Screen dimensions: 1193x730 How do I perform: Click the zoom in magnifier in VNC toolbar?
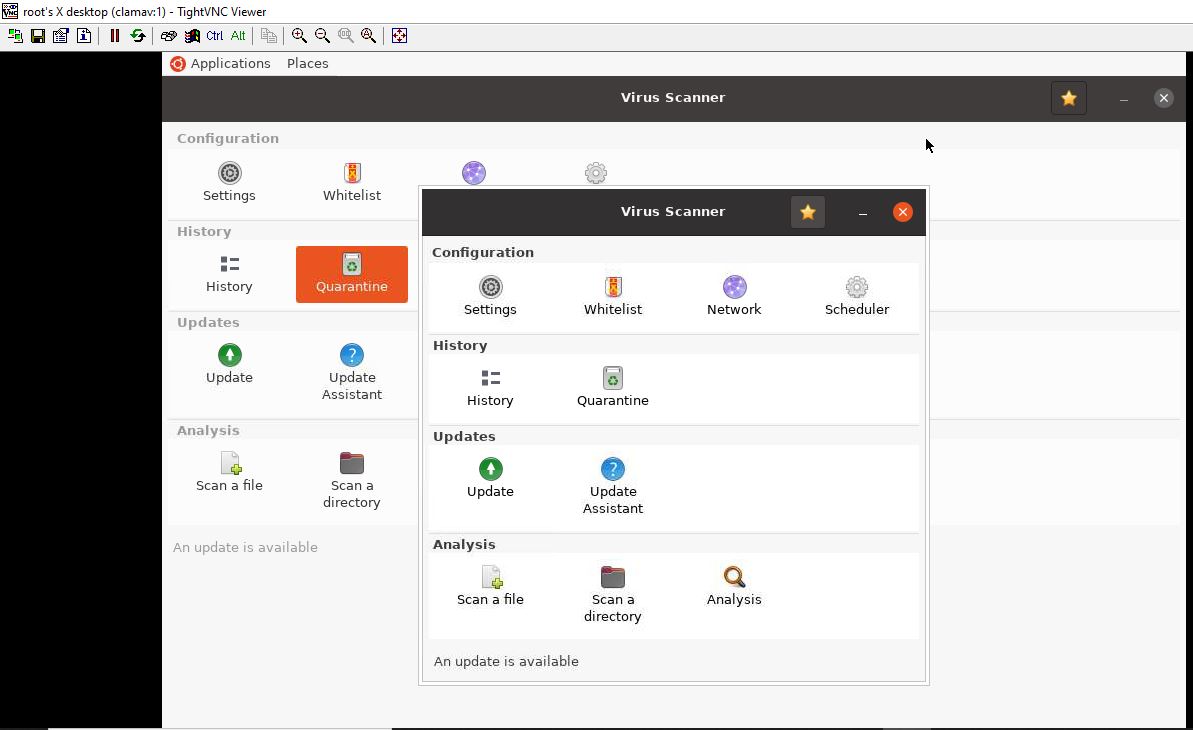[299, 36]
